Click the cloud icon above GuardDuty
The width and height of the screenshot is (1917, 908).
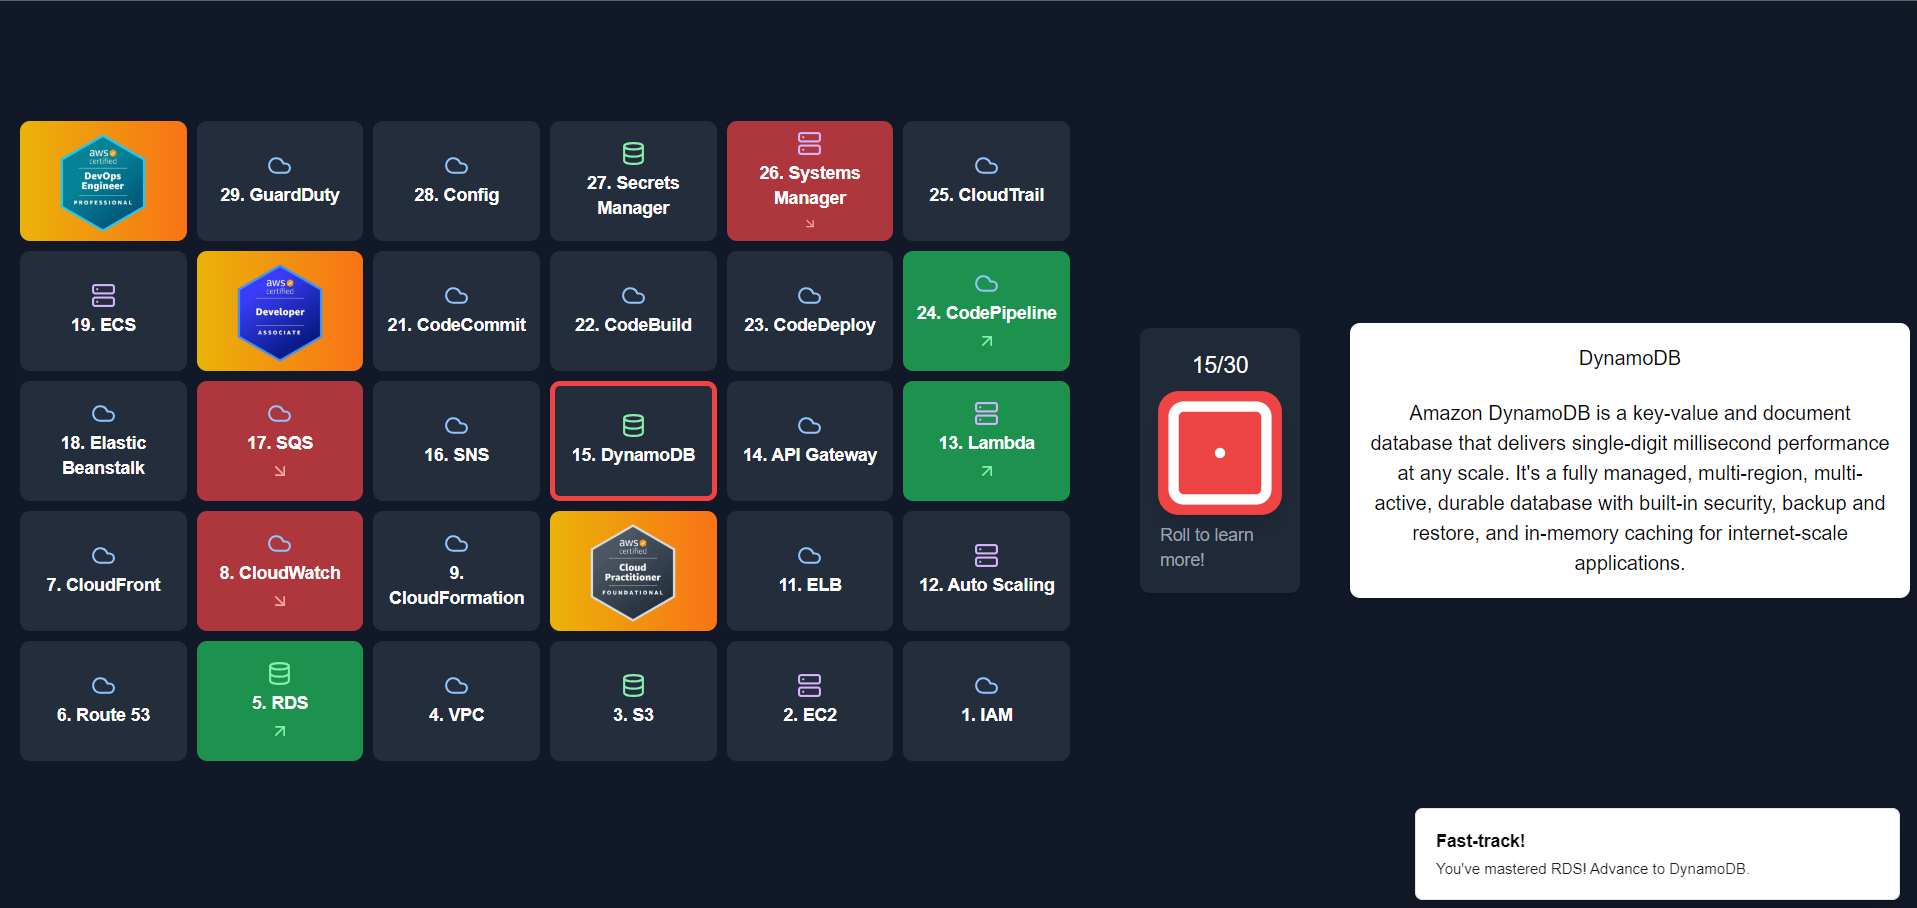click(x=280, y=165)
